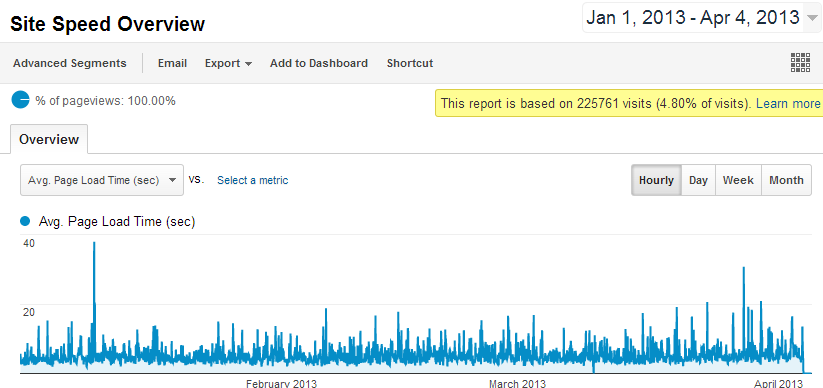Click the February 2013 axis label
823x388 pixels.
[x=281, y=383]
